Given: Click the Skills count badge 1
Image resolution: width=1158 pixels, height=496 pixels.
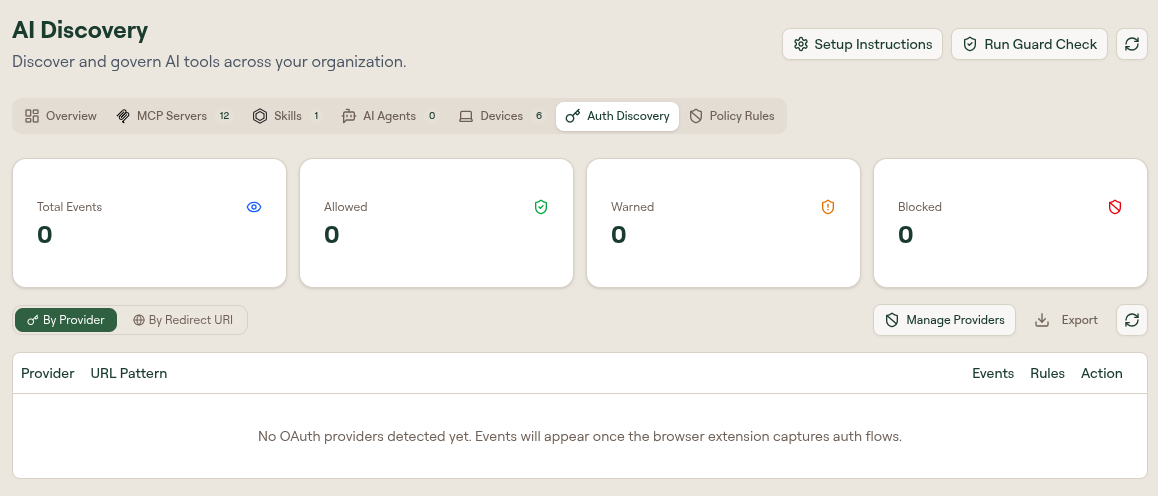Looking at the screenshot, I should point(316,116).
